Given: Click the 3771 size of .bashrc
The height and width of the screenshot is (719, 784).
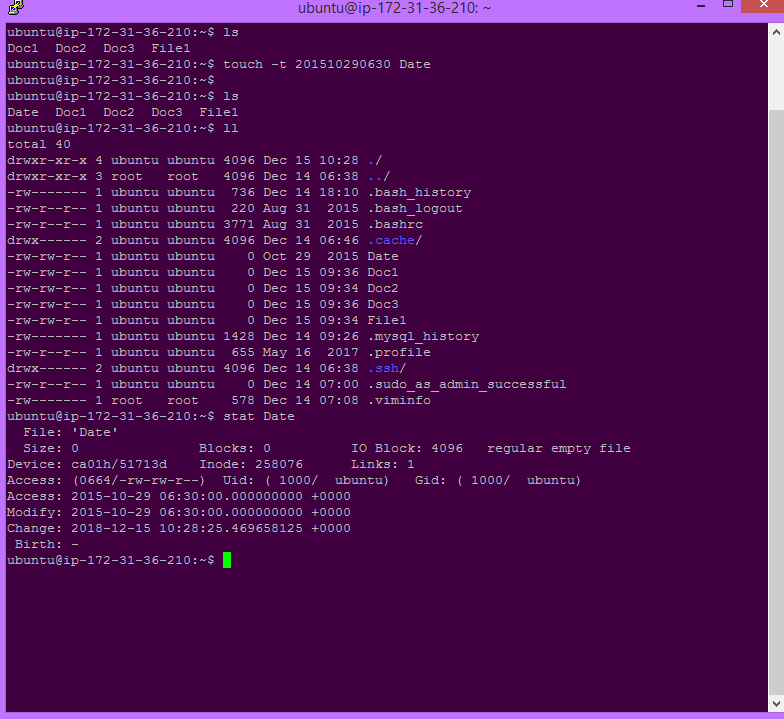Looking at the screenshot, I should point(239,224).
